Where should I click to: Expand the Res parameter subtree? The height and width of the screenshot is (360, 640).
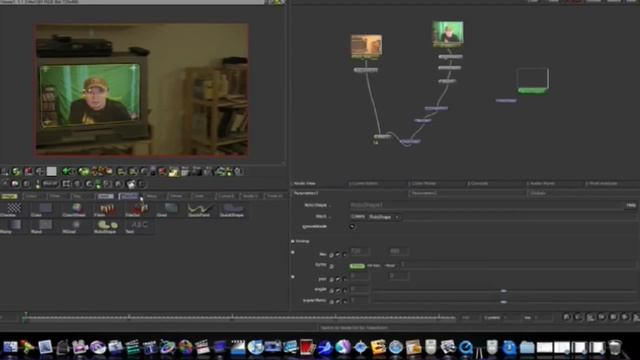click(x=293, y=252)
